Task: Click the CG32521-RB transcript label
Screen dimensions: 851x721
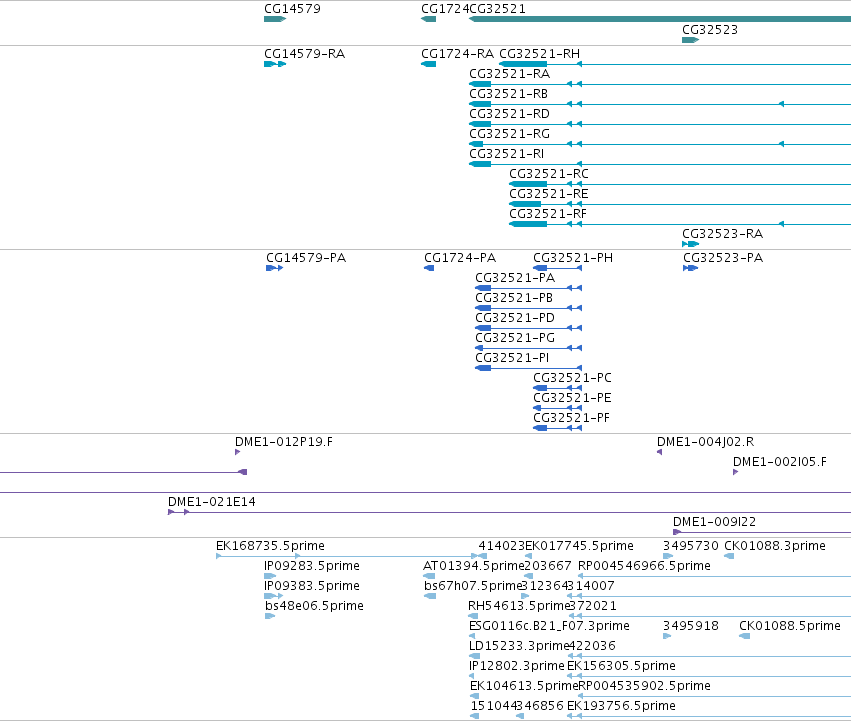Action: pos(509,94)
